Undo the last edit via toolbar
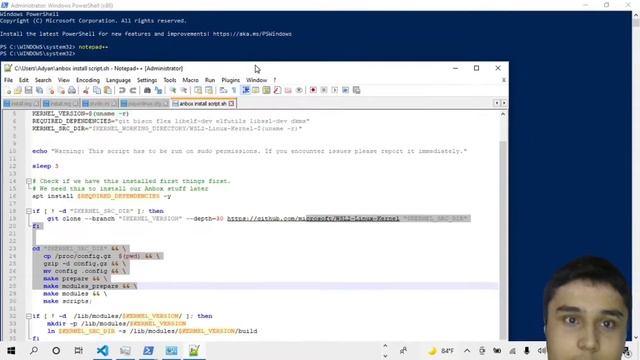 click(x=122, y=90)
